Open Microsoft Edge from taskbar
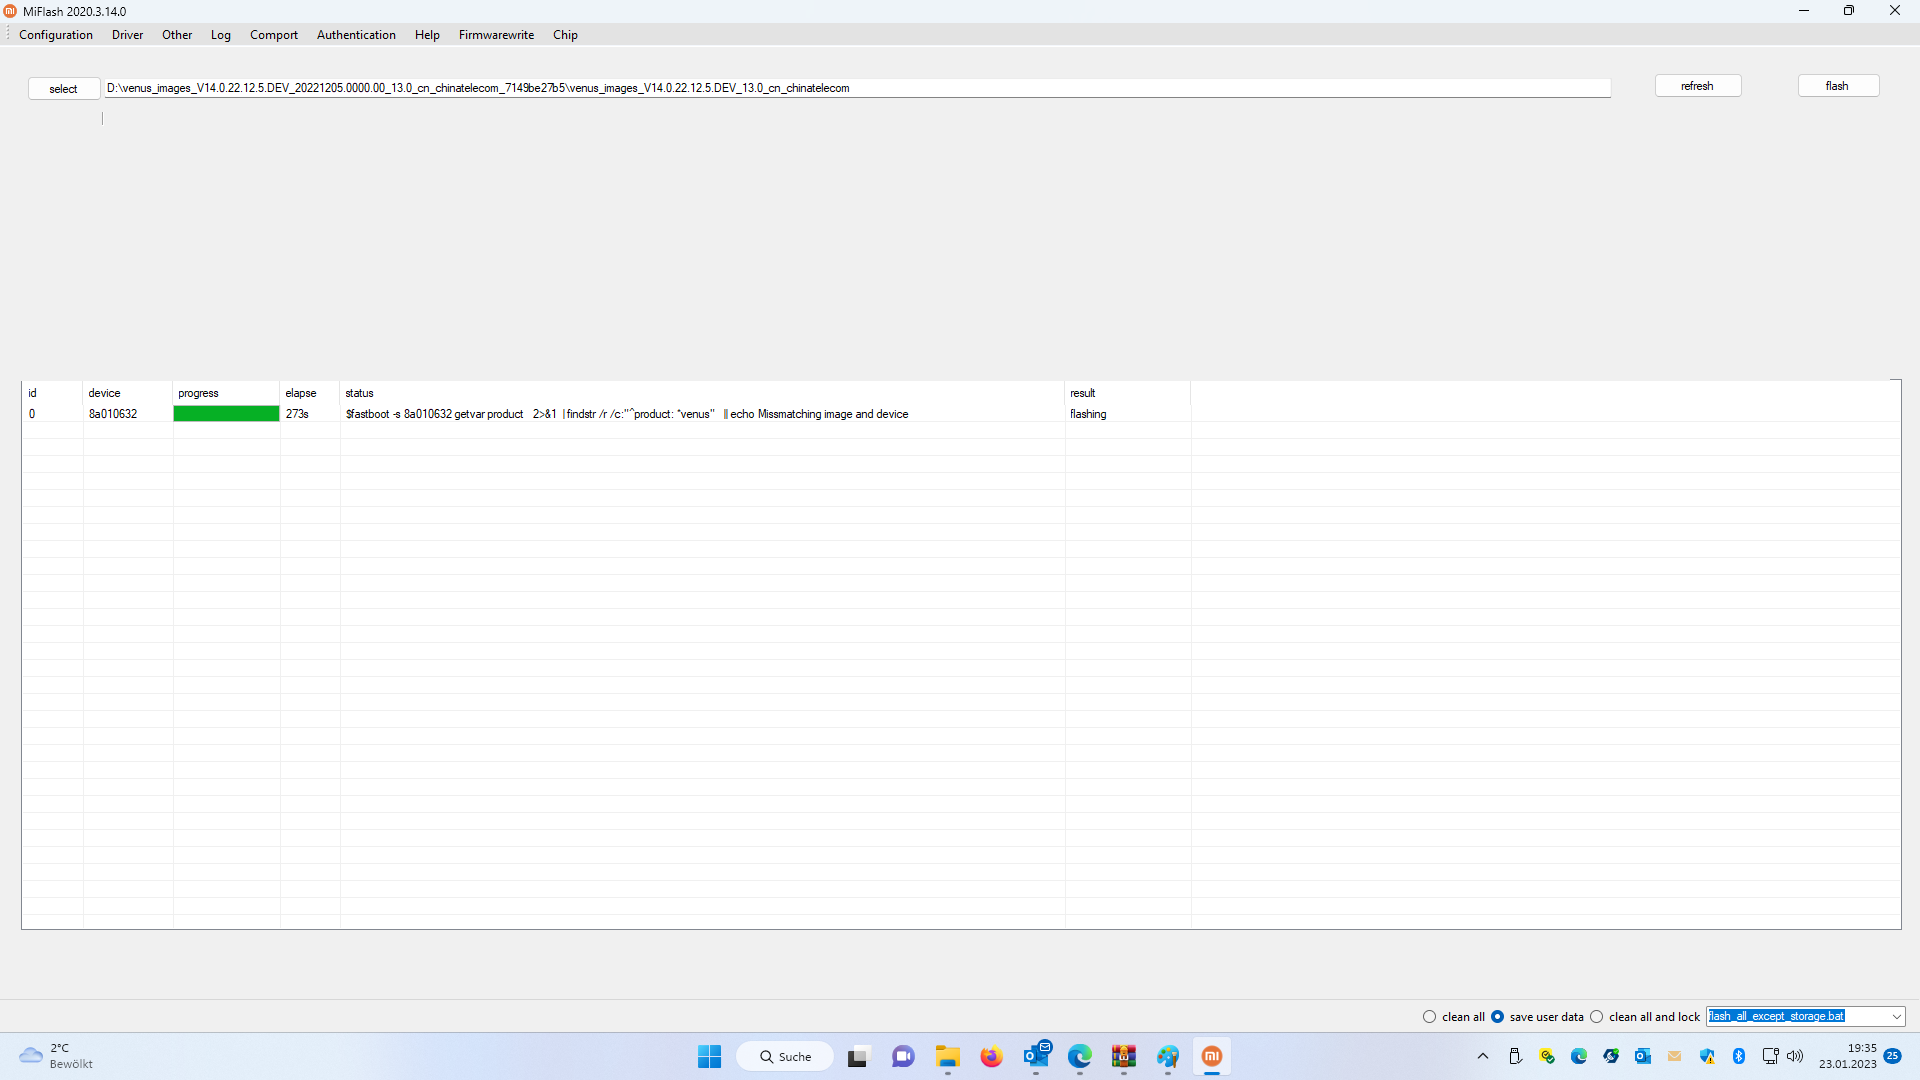This screenshot has height=1080, width=1920. click(1079, 1056)
